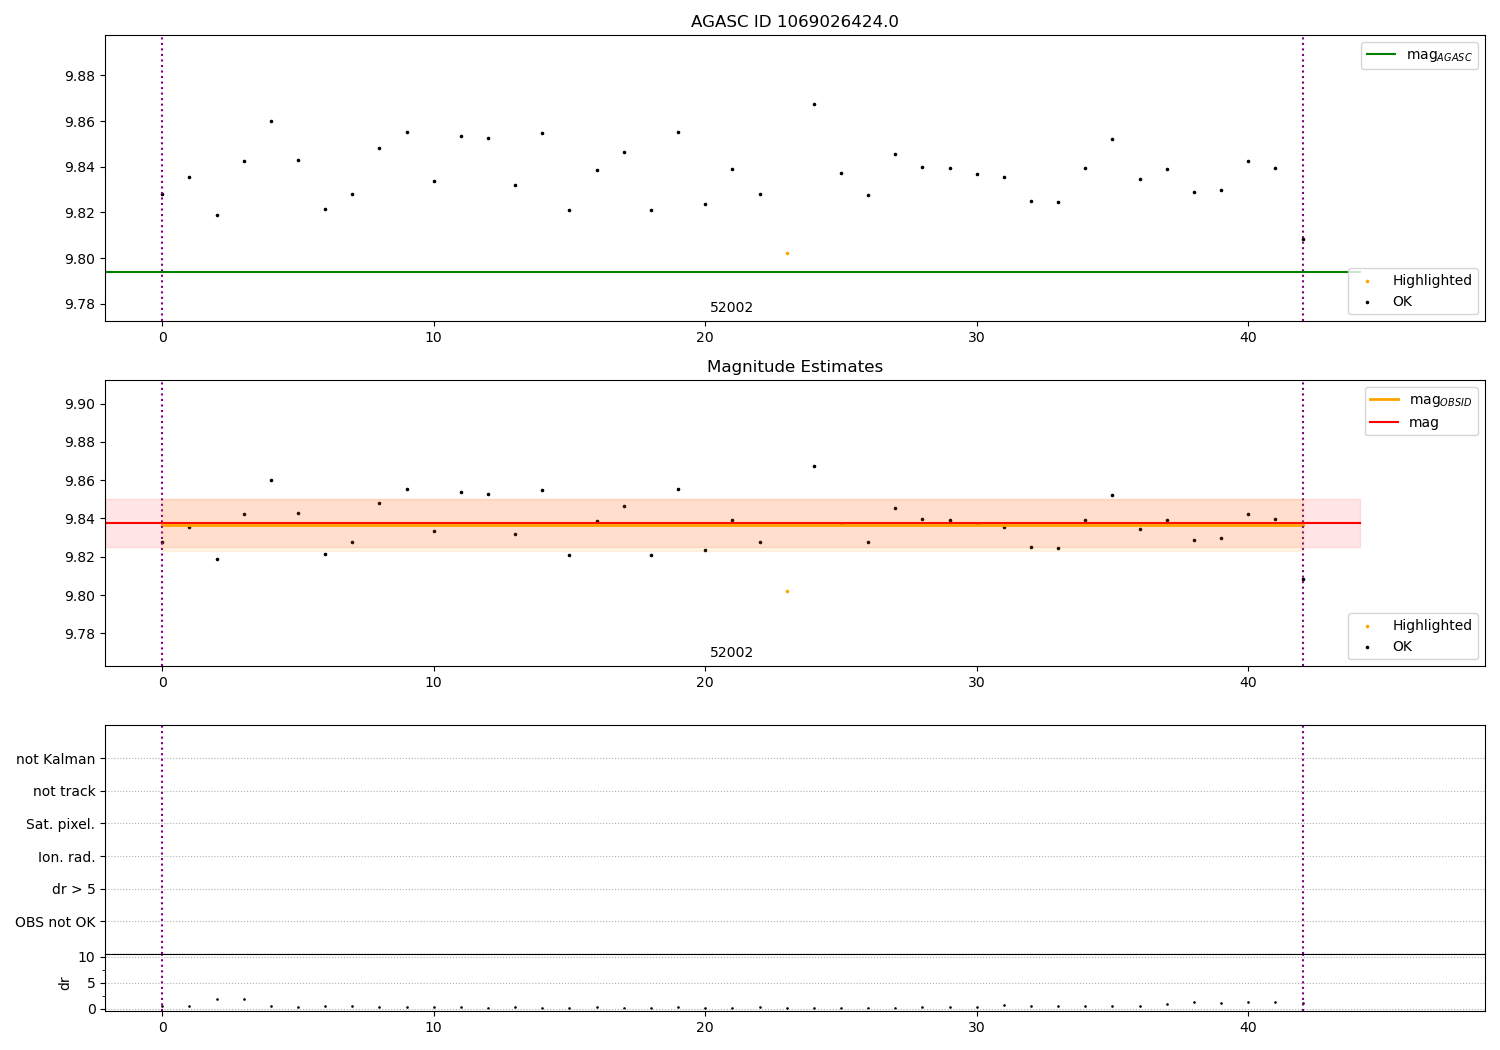Click the rotated 'dr' y-axis label
Image resolution: width=1500 pixels, height=1050 pixels.
point(65,983)
